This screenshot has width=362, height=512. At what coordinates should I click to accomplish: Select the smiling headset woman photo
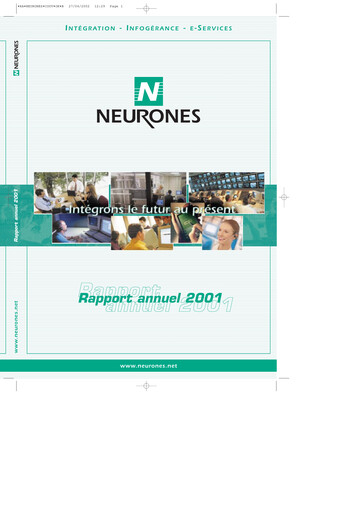click(x=222, y=233)
